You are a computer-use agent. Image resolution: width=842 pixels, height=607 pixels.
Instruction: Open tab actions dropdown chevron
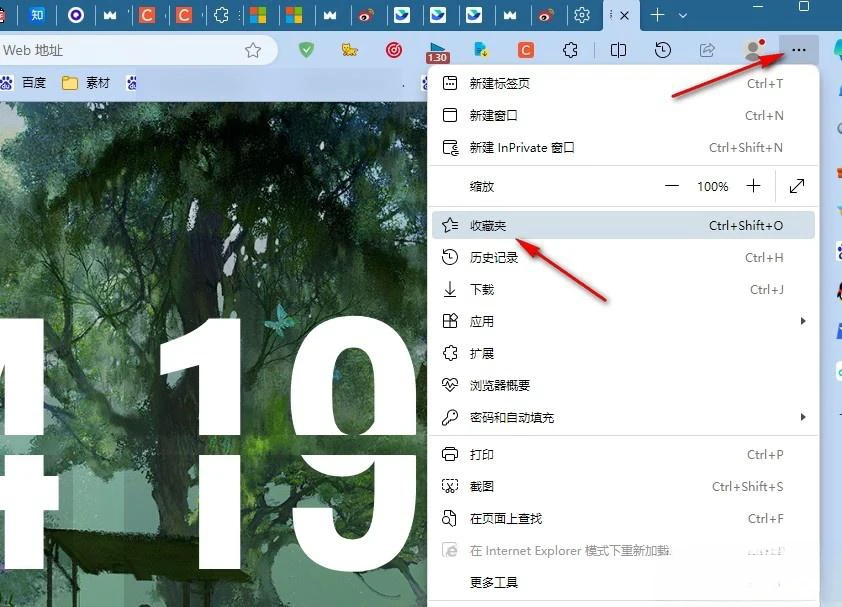(x=683, y=16)
